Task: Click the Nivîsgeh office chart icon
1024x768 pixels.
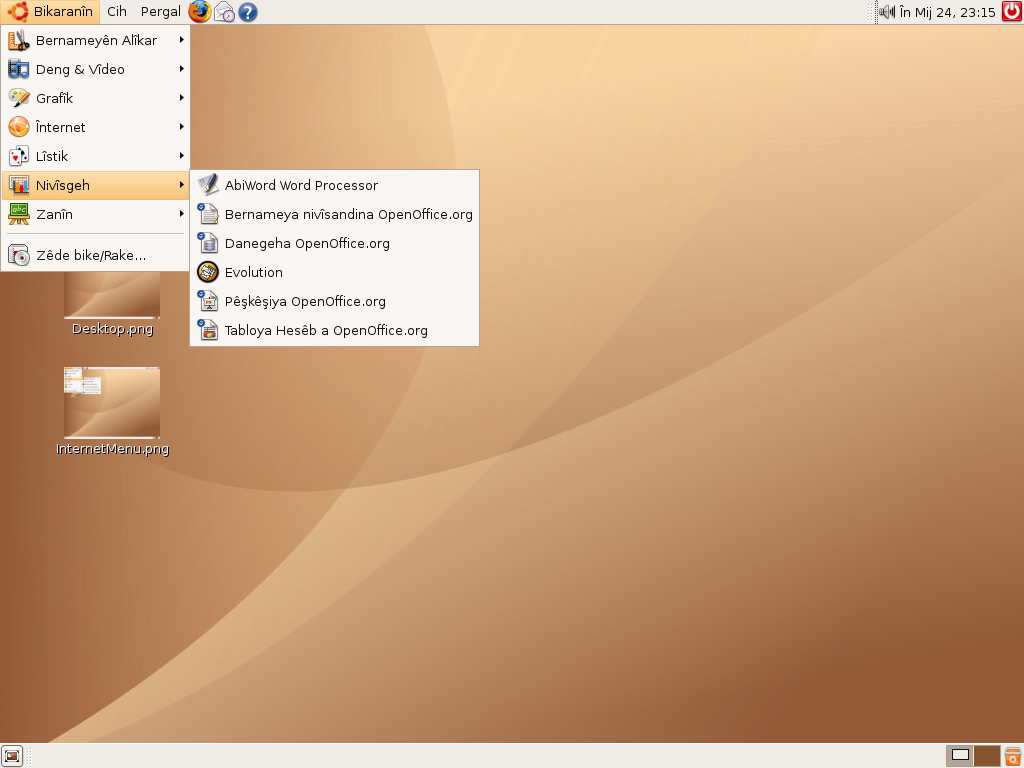Action: click(x=18, y=185)
